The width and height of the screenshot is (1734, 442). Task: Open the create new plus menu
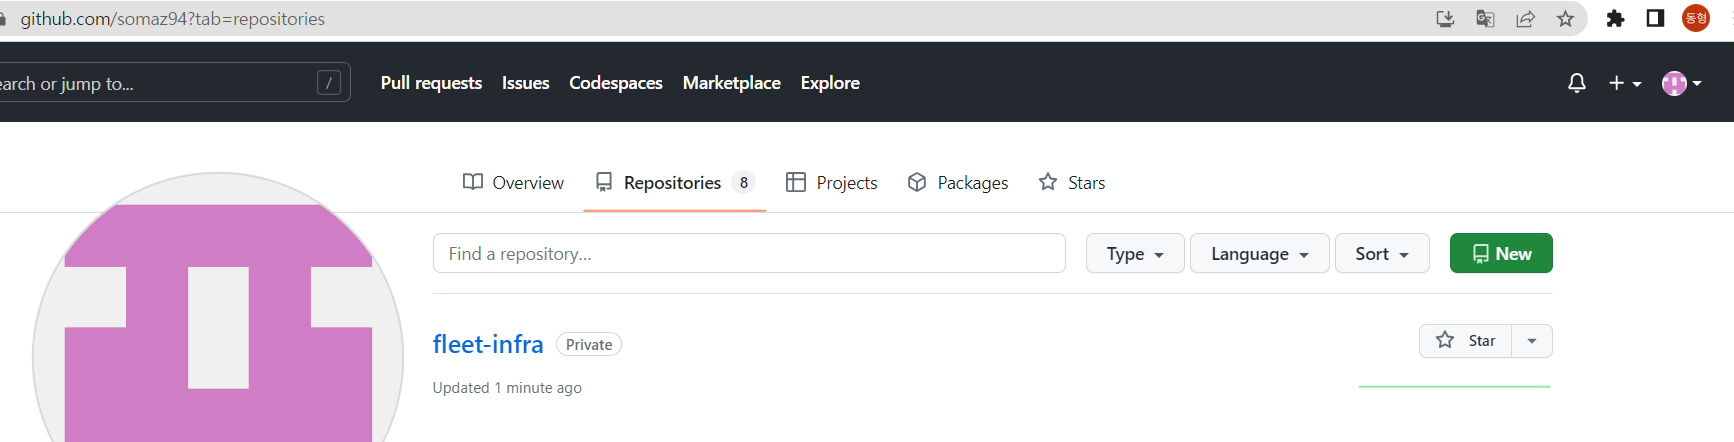[x=1625, y=83]
